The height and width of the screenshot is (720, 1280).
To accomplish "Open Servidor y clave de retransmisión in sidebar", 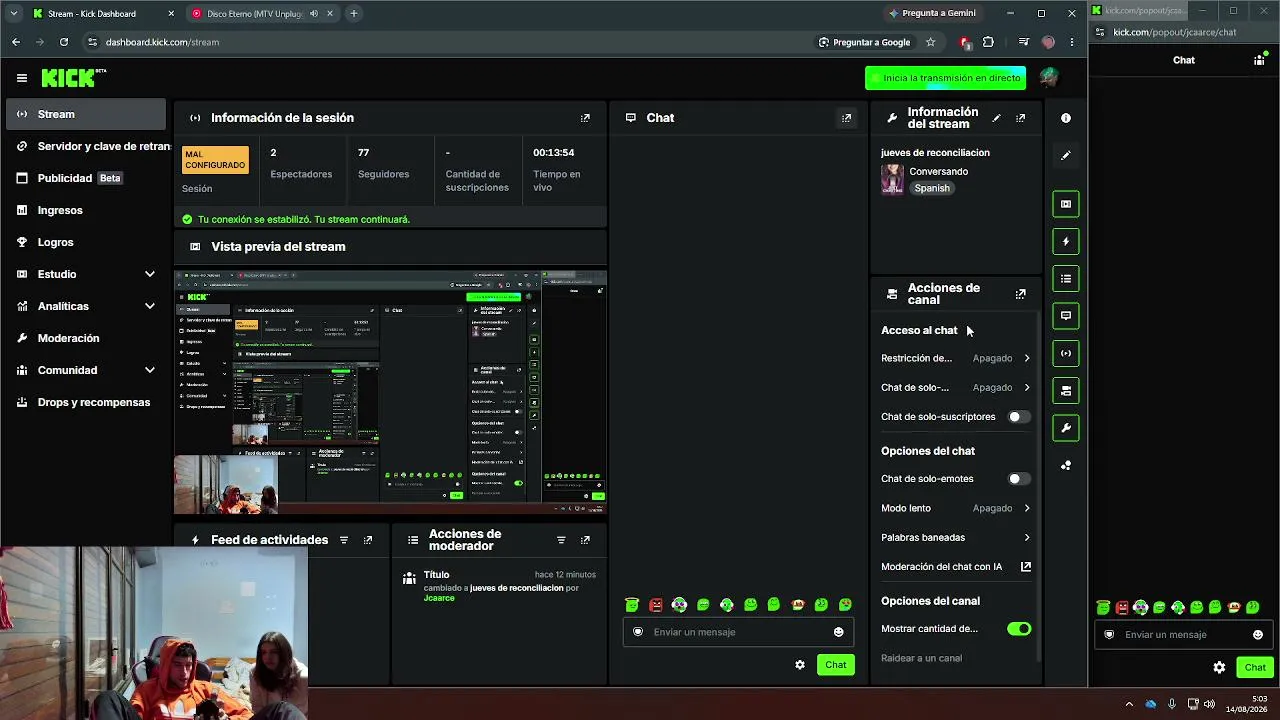I will (86, 146).
